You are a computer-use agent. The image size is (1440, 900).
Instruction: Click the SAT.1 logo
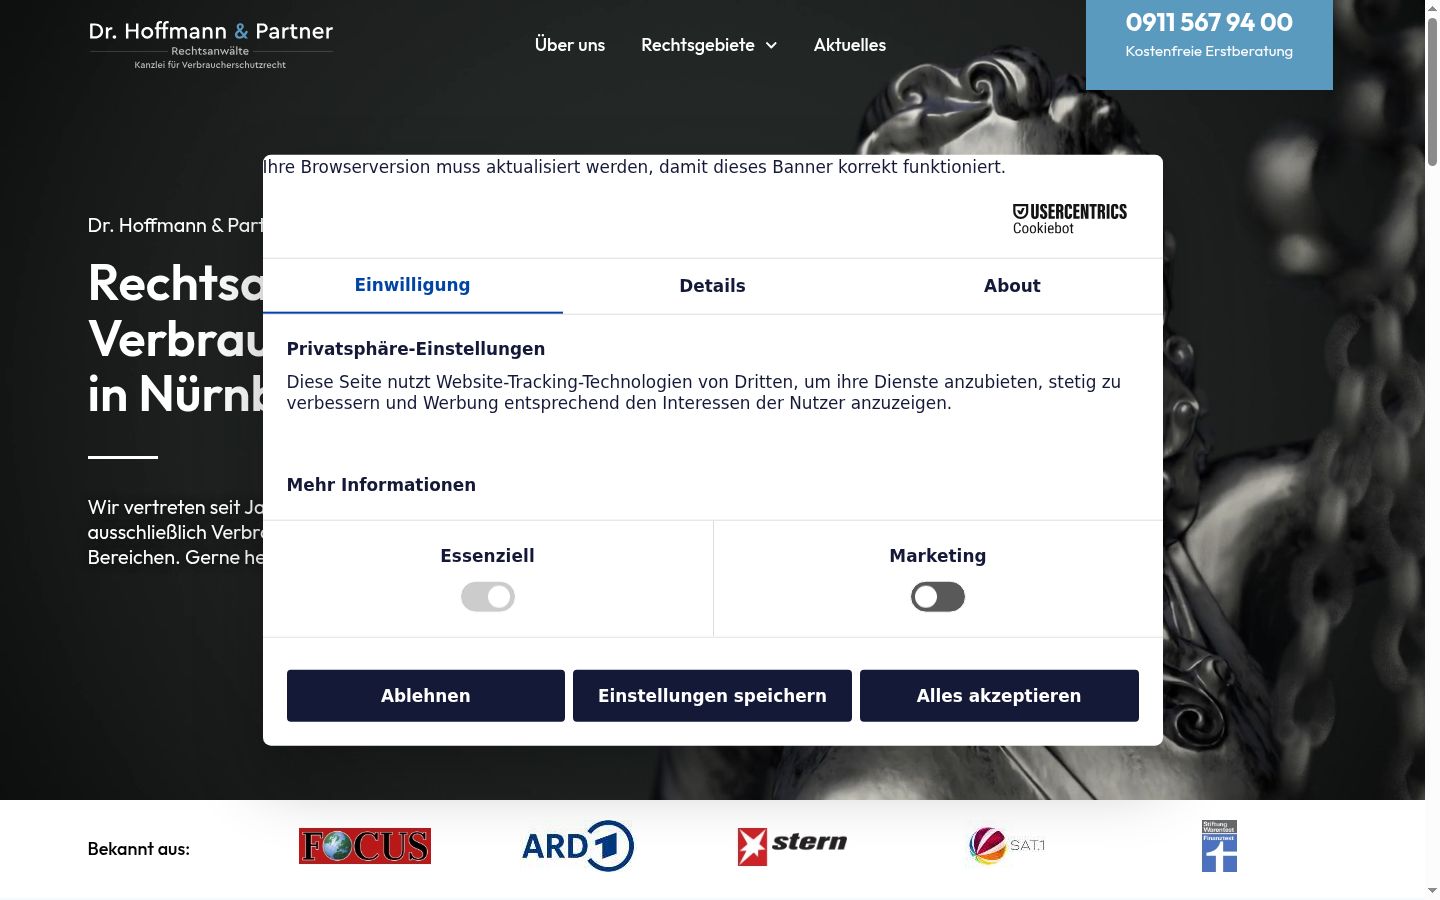(1007, 846)
